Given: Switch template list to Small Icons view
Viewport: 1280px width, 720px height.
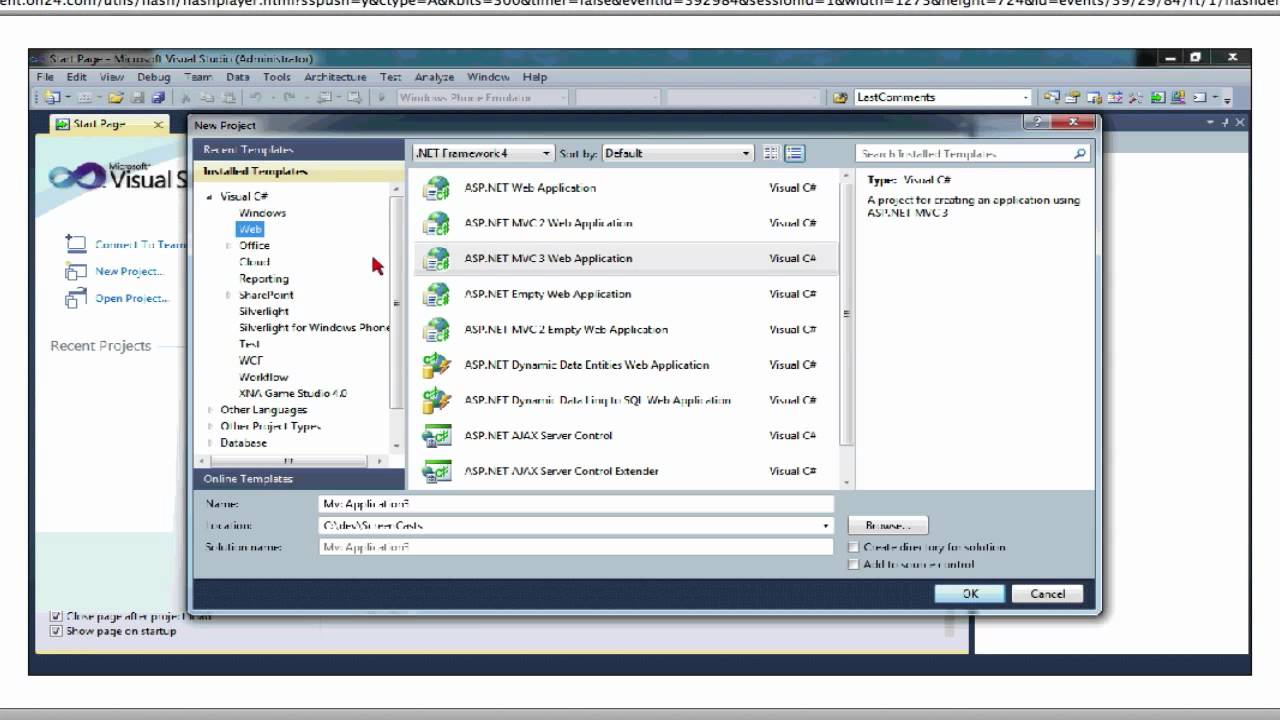Looking at the screenshot, I should (x=771, y=153).
